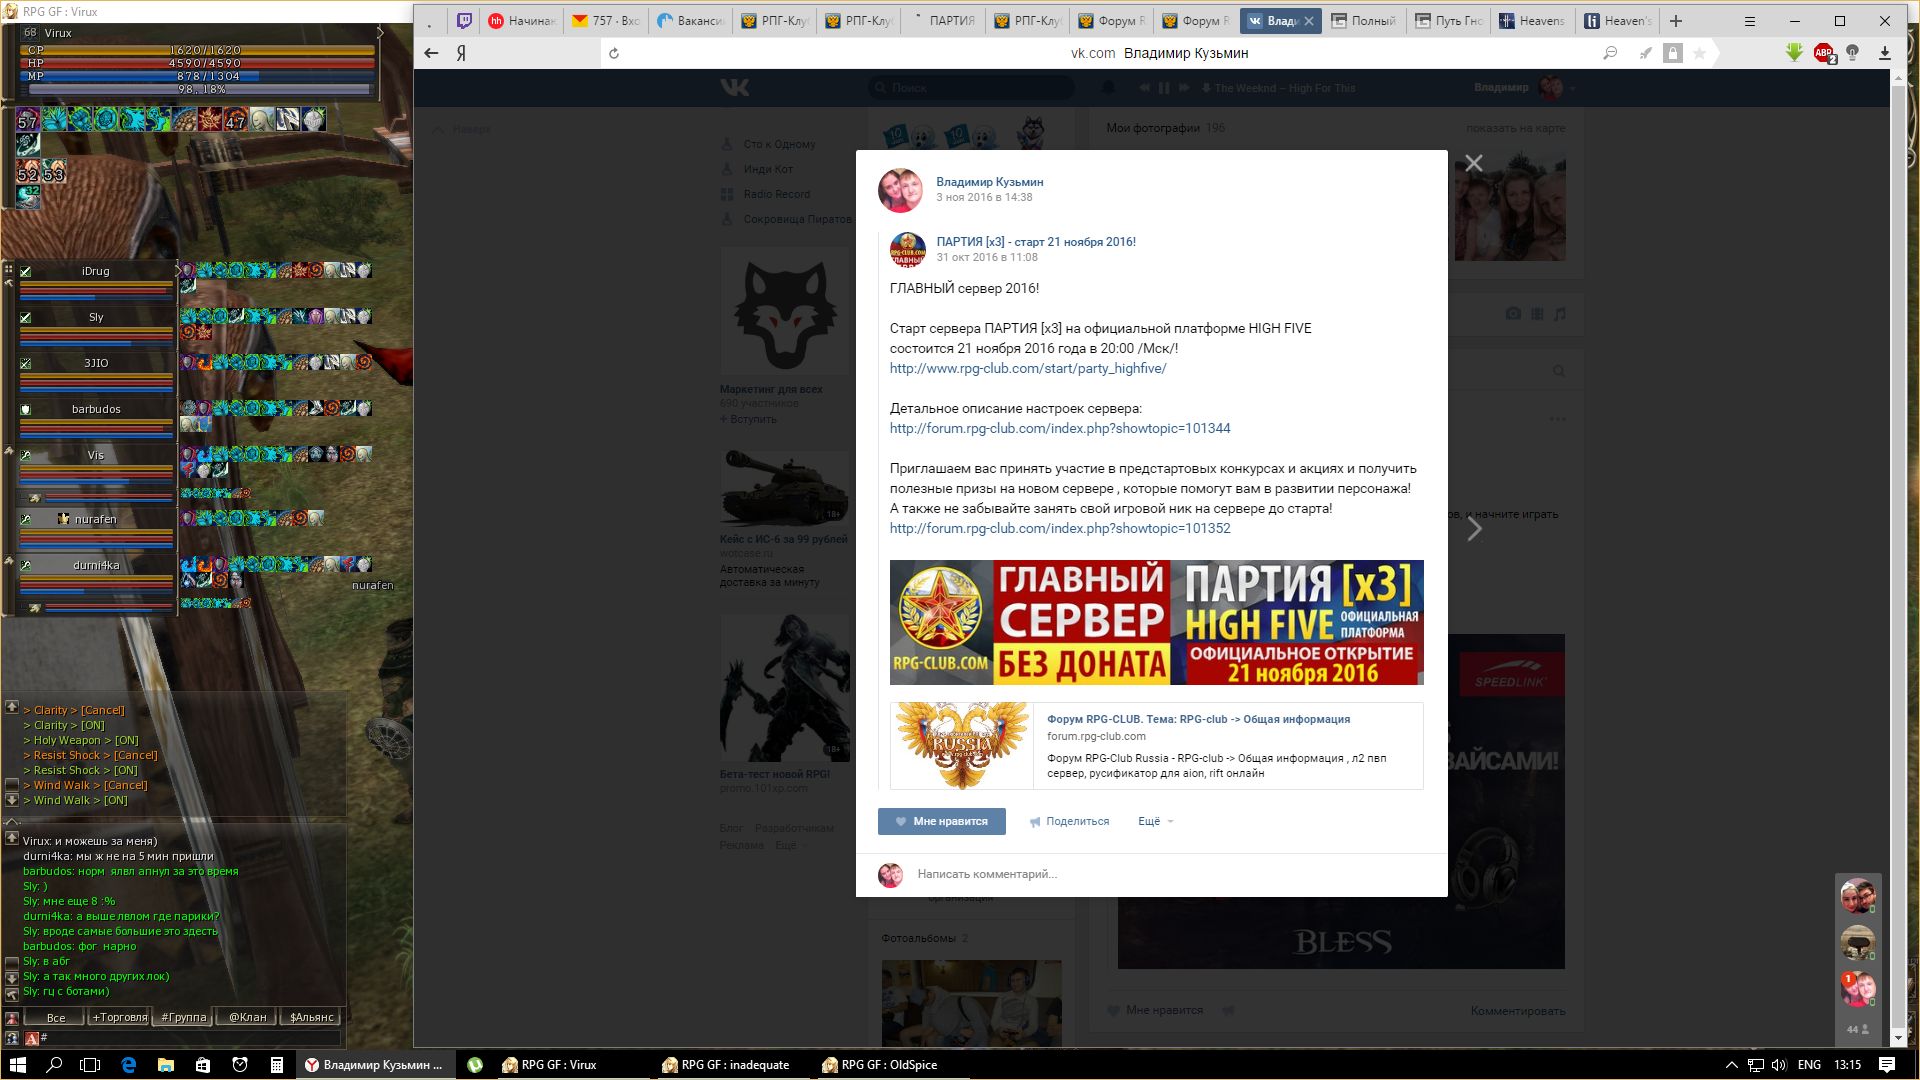Switch to the Вакансии browser tab

[690, 21]
